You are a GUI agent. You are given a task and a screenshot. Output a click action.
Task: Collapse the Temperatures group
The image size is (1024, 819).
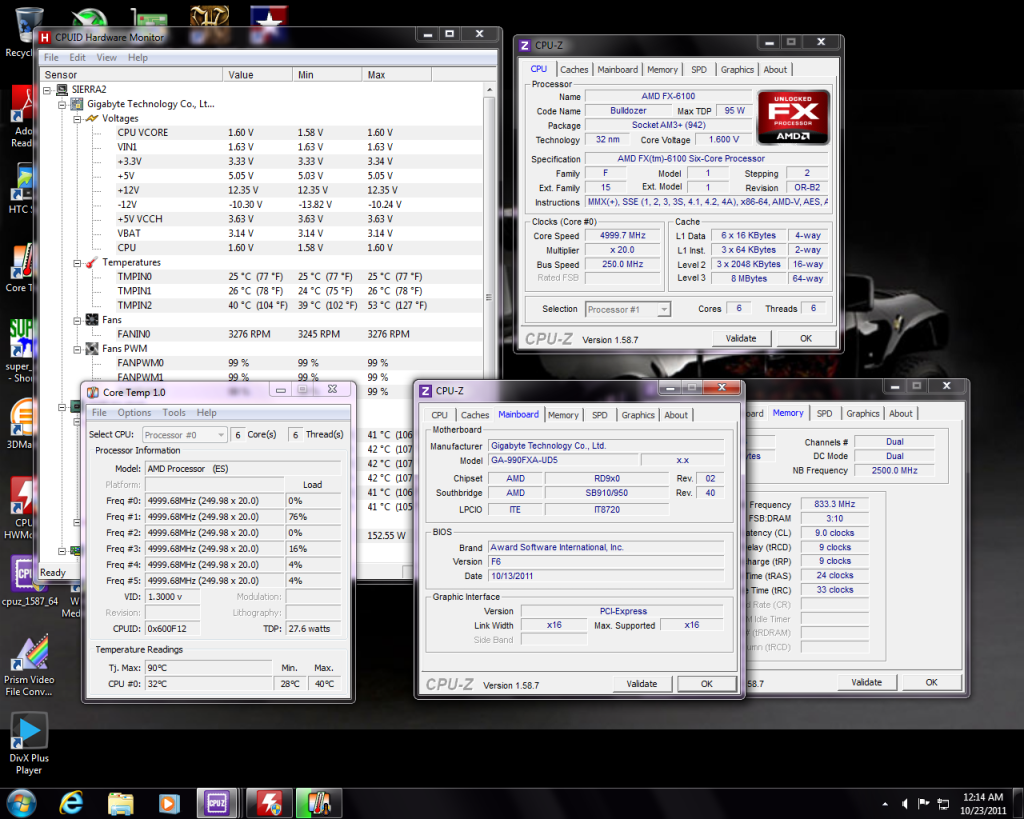pos(77,263)
